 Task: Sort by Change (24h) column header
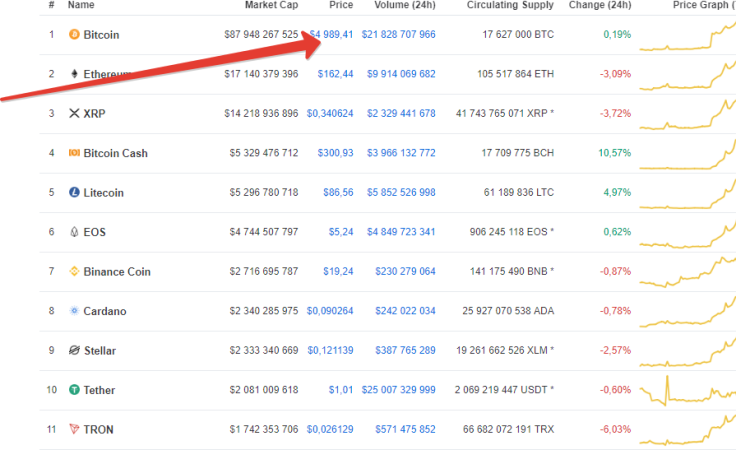pos(600,5)
